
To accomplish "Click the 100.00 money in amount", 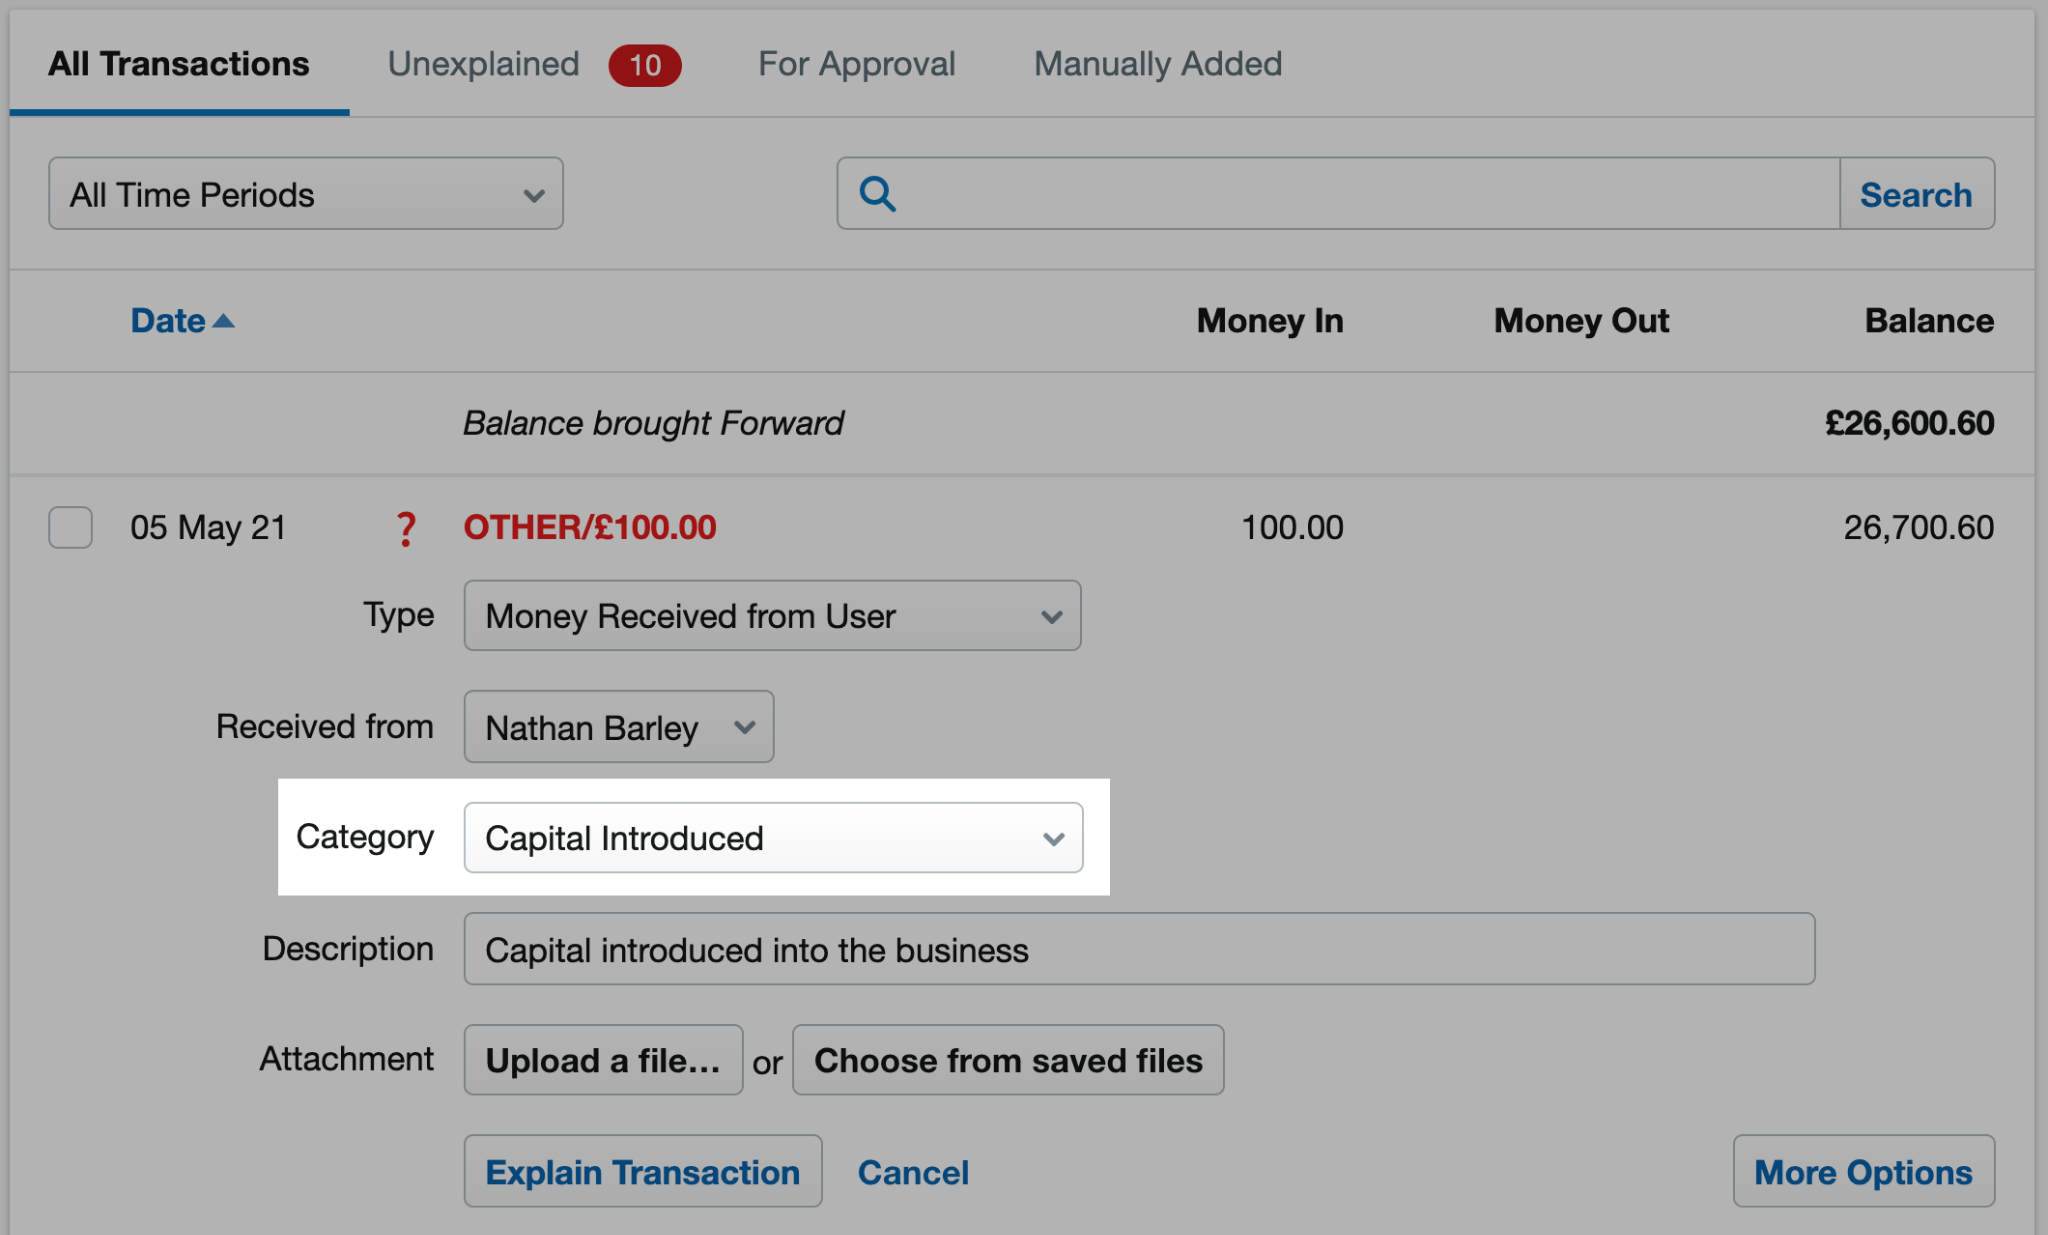I will coord(1292,528).
